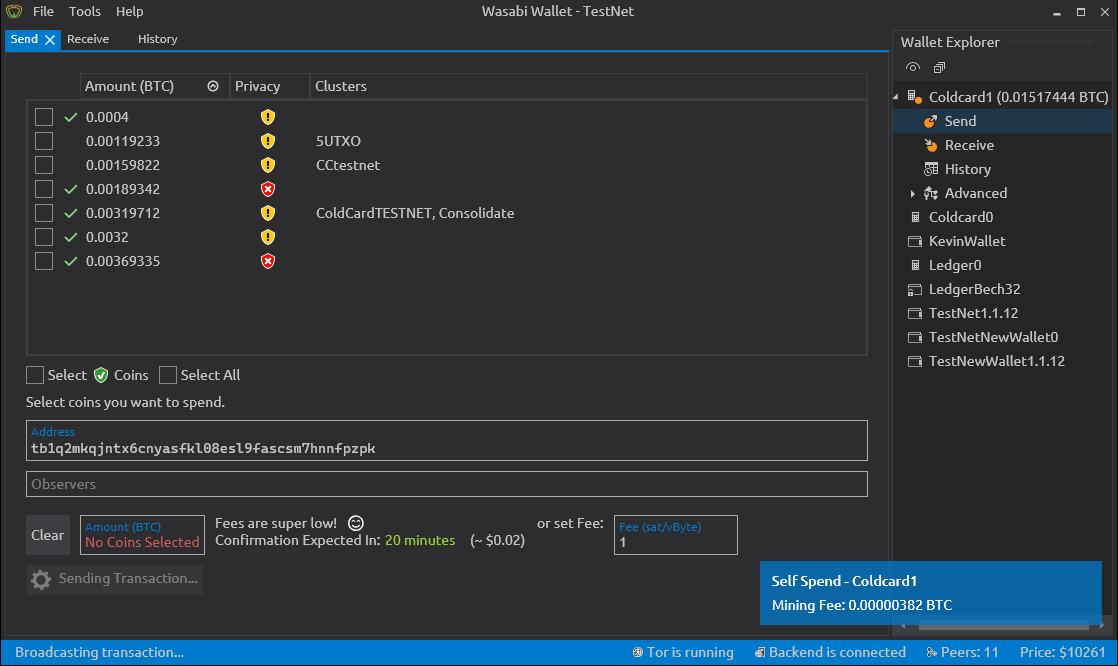1118x666 pixels.
Task: Open Send under Coldcard1
Action: (x=960, y=121)
